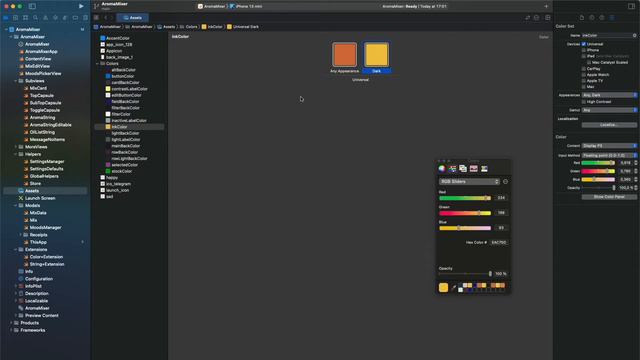Select AccentColor in the asset list

(x=118, y=38)
